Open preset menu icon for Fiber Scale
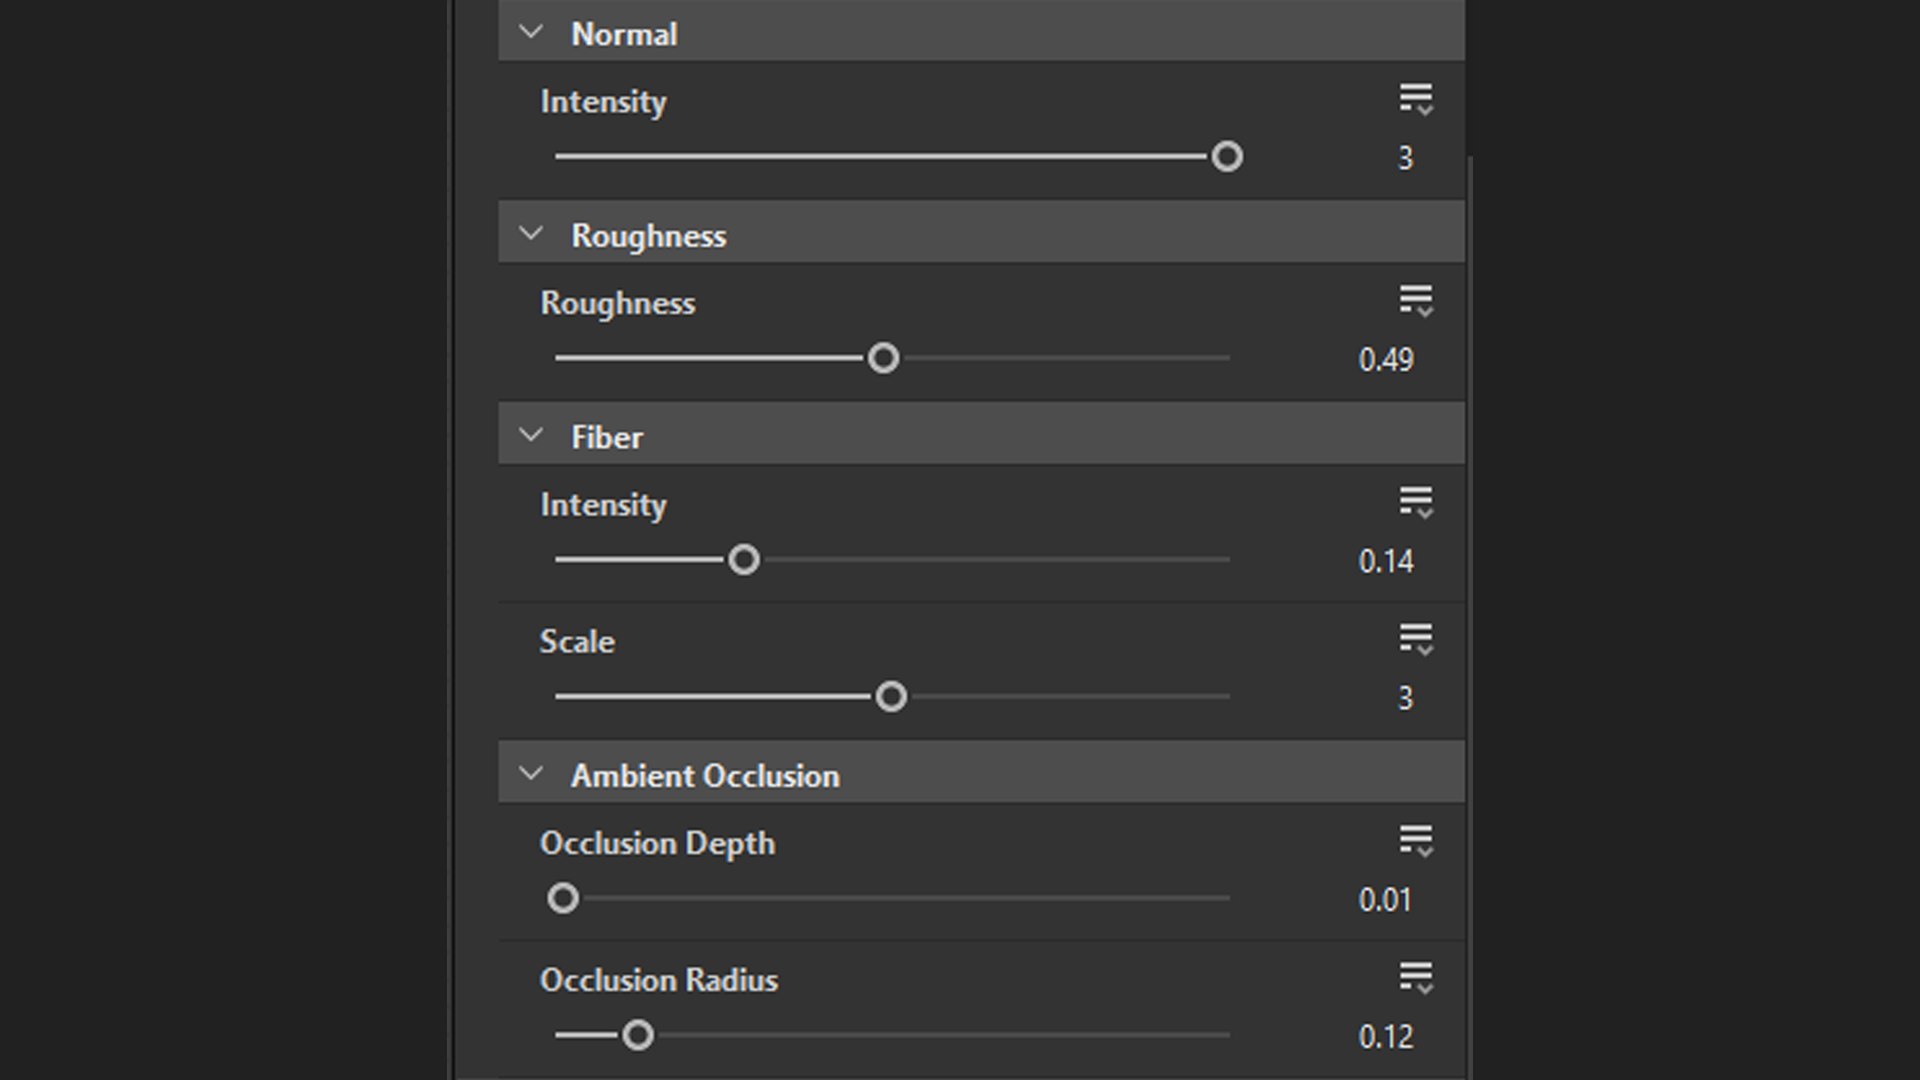This screenshot has width=1920, height=1080. (1416, 639)
